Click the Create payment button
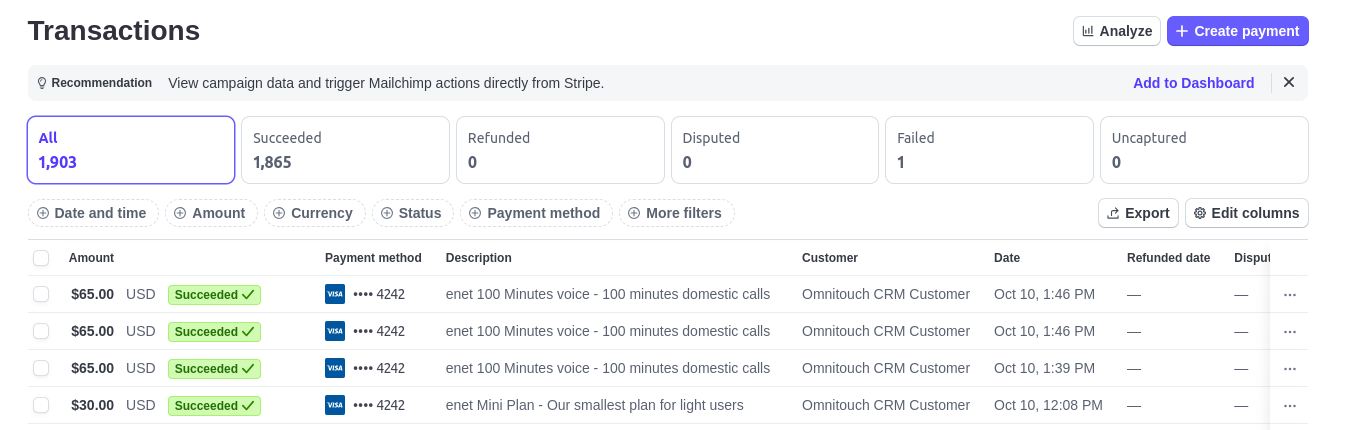 point(1237,31)
